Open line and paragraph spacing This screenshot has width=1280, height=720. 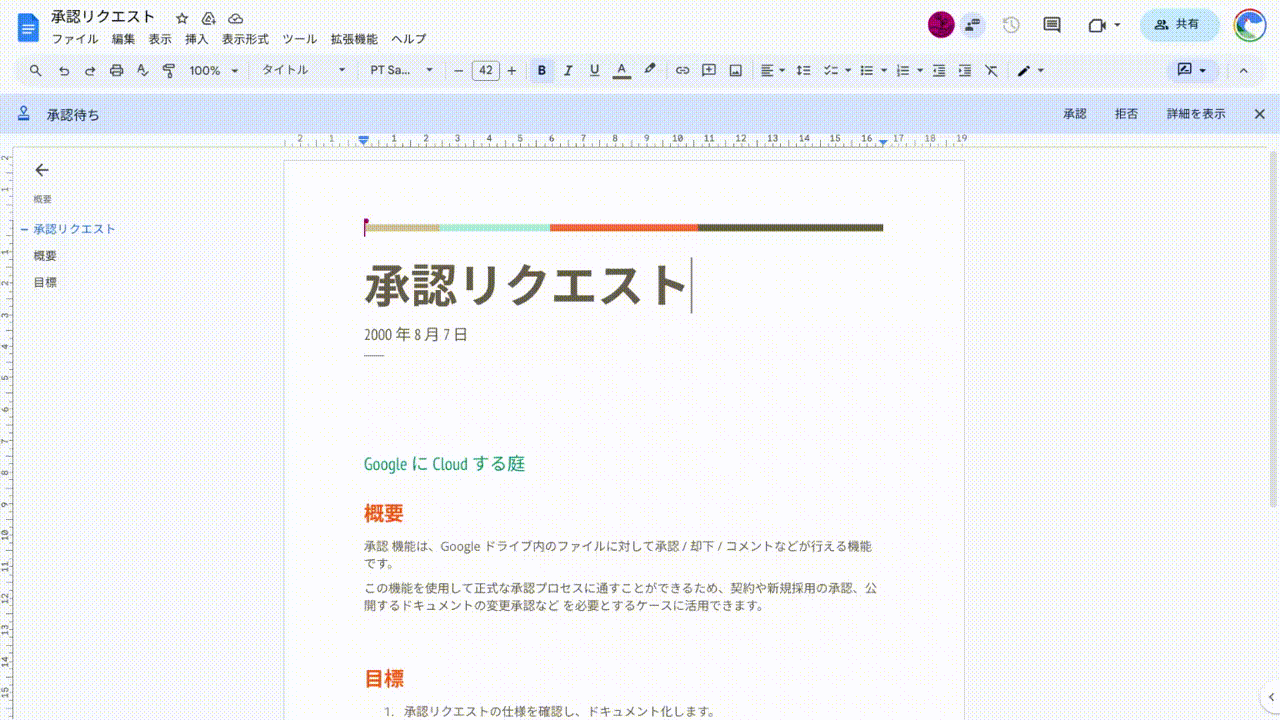point(803,70)
